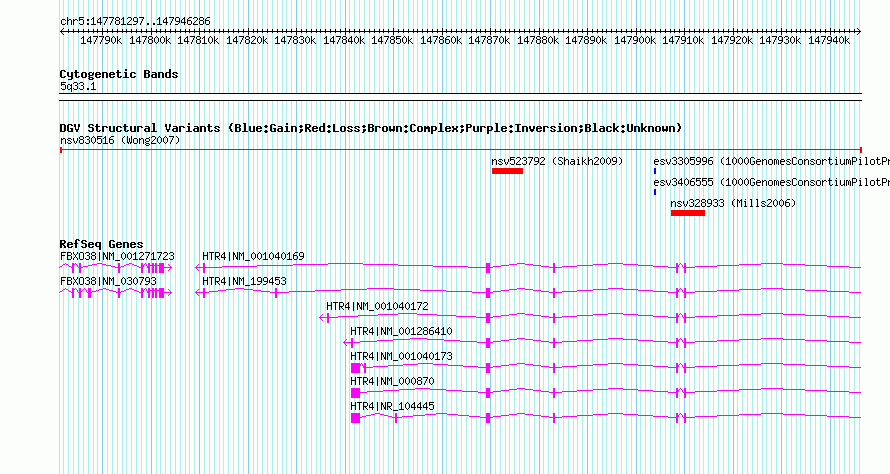Click the Cytogenetic Bands track title
Viewport: 890px width, 474px height.
pyautogui.click(x=119, y=74)
